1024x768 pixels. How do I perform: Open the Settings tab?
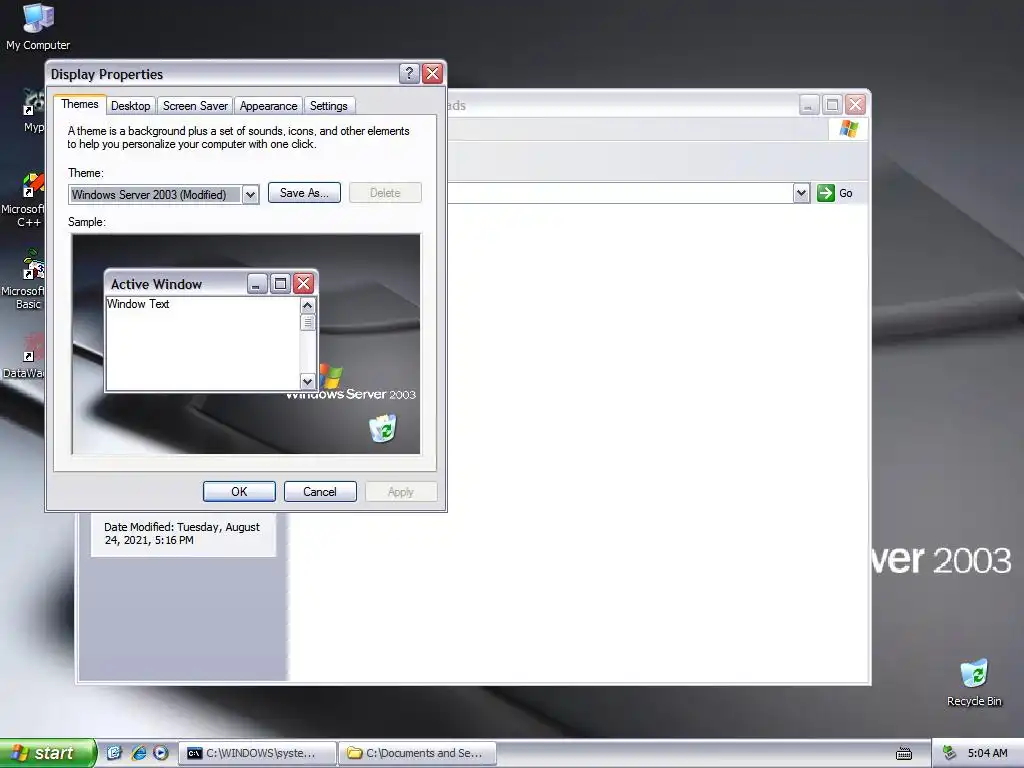[x=328, y=106]
